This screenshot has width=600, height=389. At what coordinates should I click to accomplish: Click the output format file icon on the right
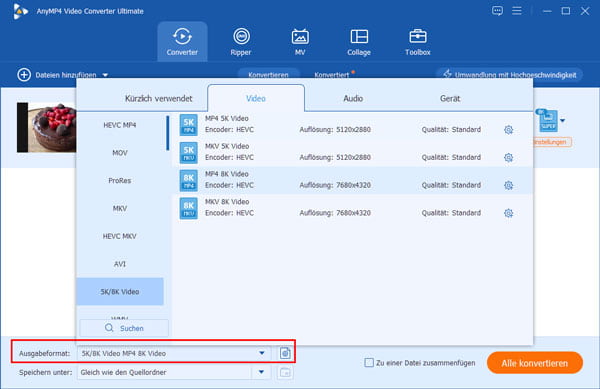pyautogui.click(x=547, y=120)
